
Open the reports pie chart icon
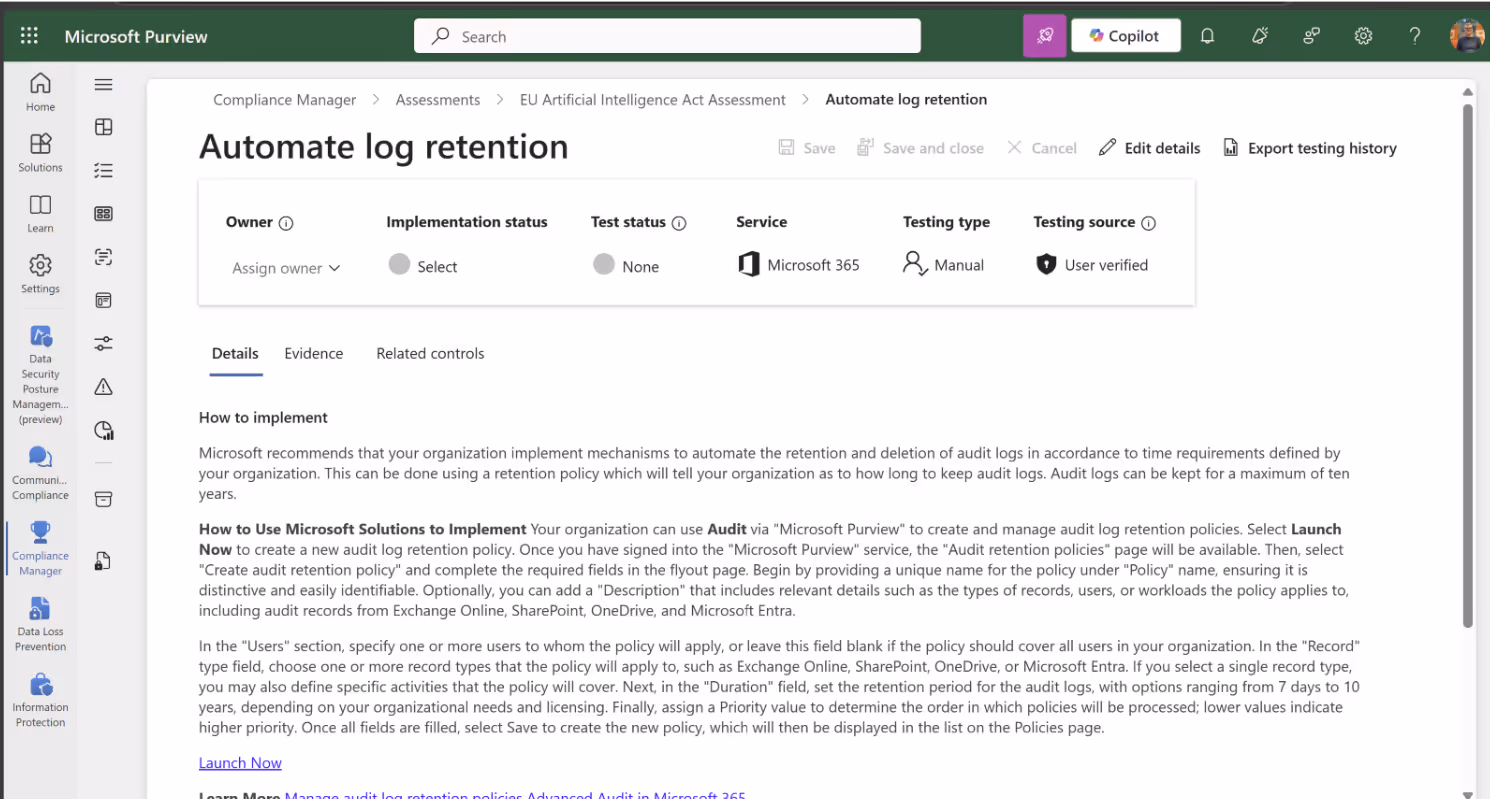tap(103, 430)
